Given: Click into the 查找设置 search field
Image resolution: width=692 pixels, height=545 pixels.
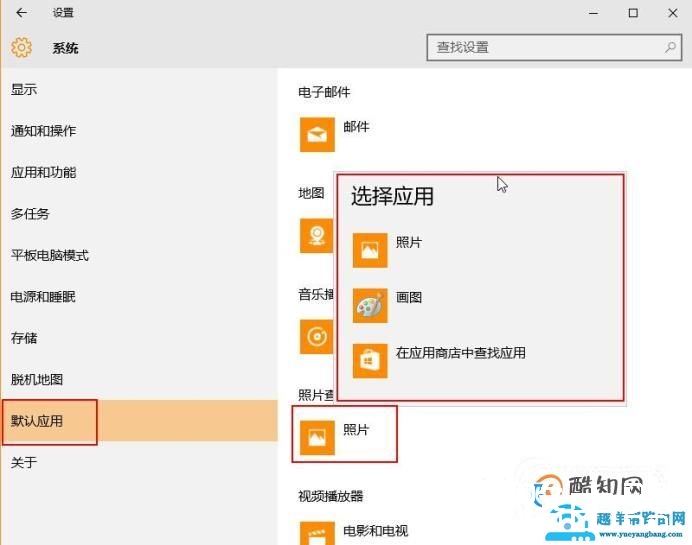Looking at the screenshot, I should point(554,47).
